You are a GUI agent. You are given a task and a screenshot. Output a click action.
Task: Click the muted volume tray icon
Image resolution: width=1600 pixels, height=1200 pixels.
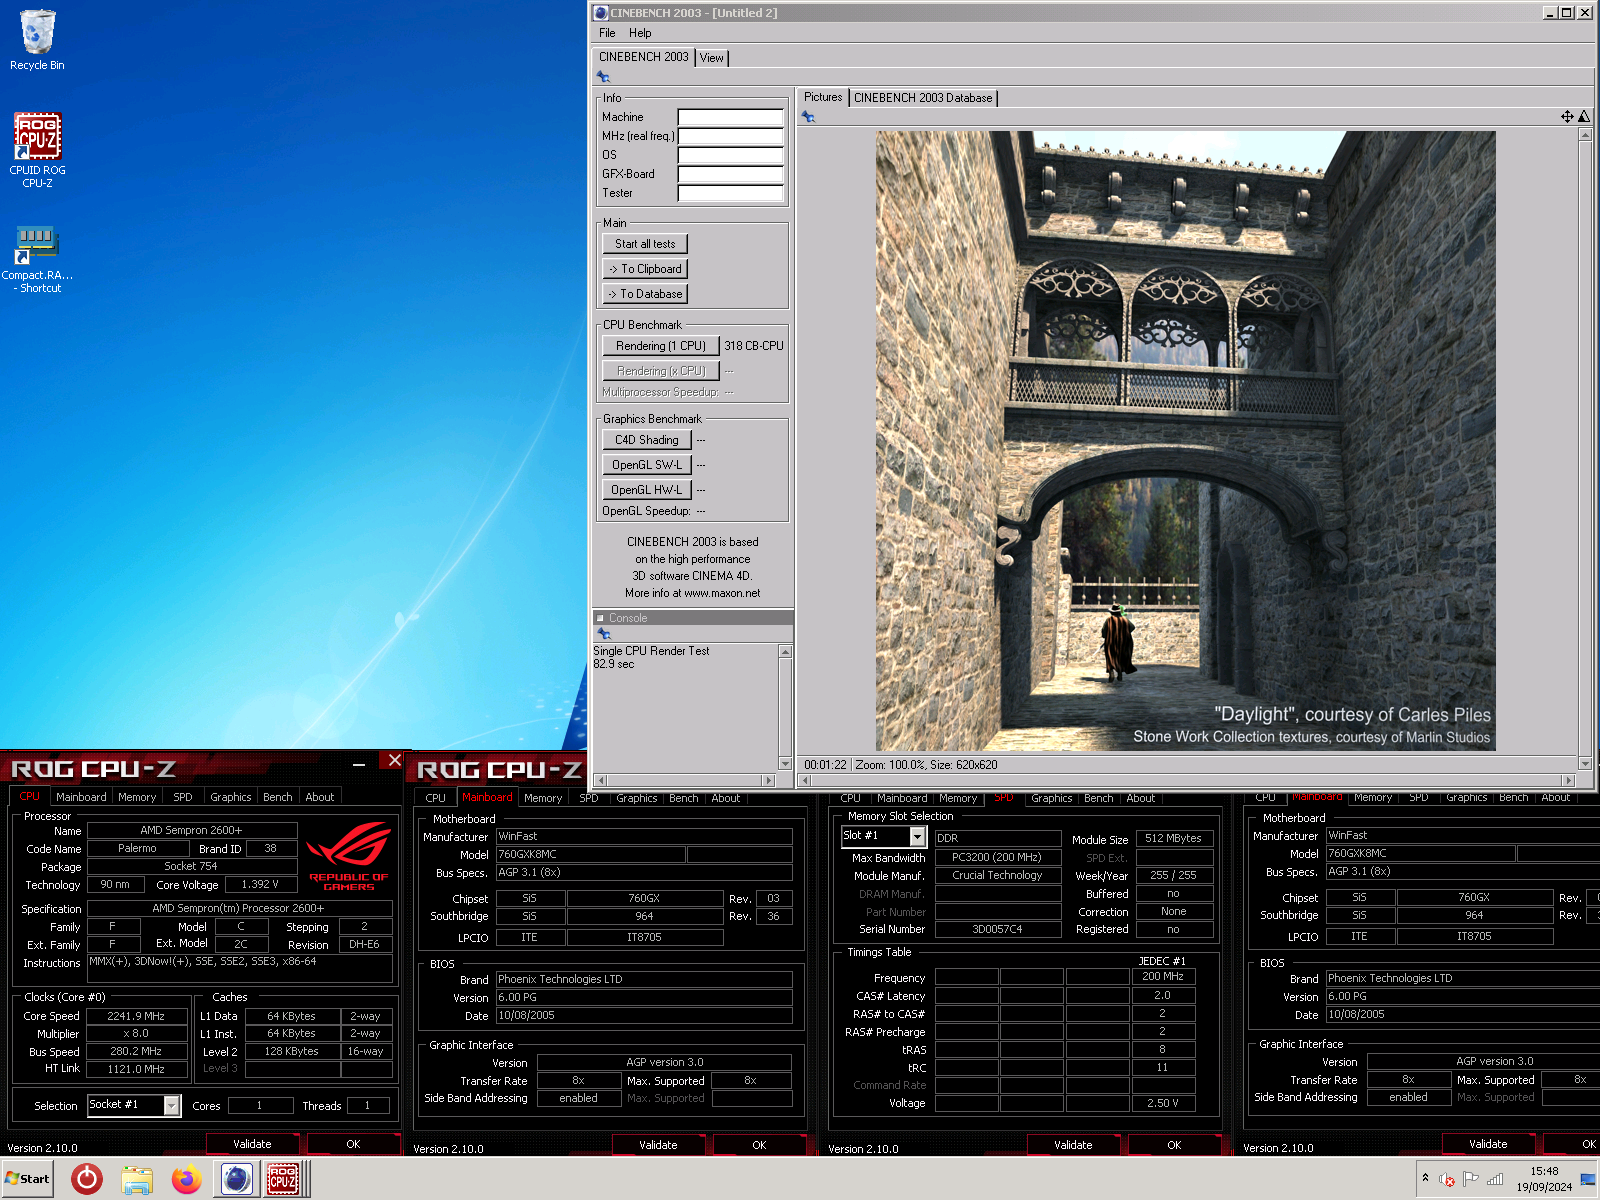click(x=1446, y=1180)
